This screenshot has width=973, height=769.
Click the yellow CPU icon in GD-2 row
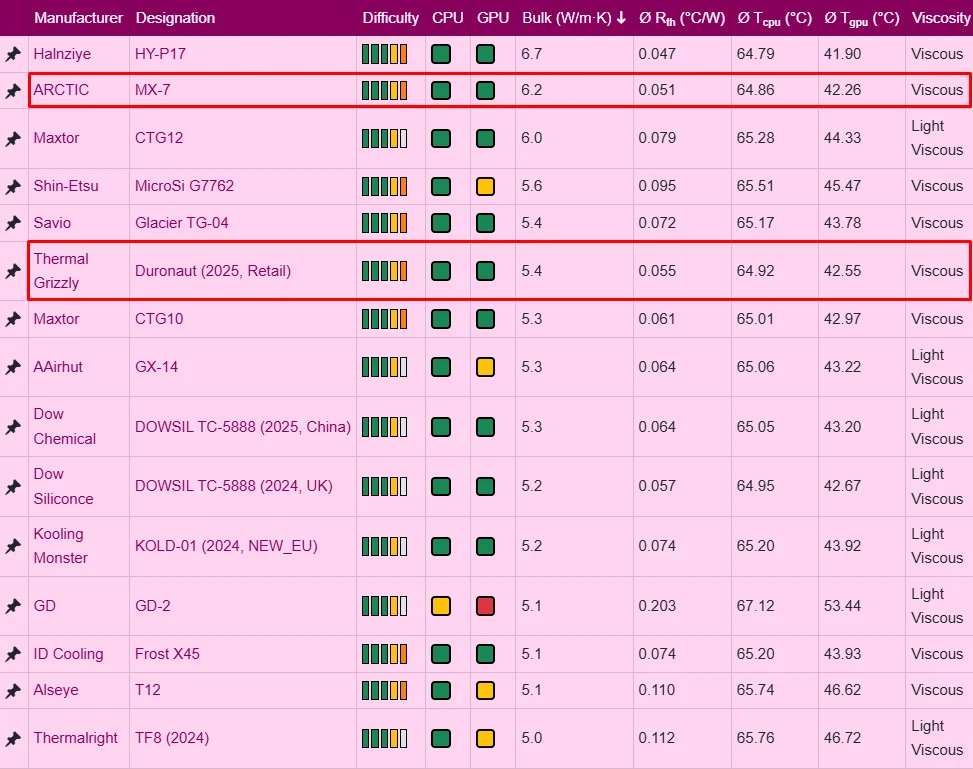click(x=440, y=606)
